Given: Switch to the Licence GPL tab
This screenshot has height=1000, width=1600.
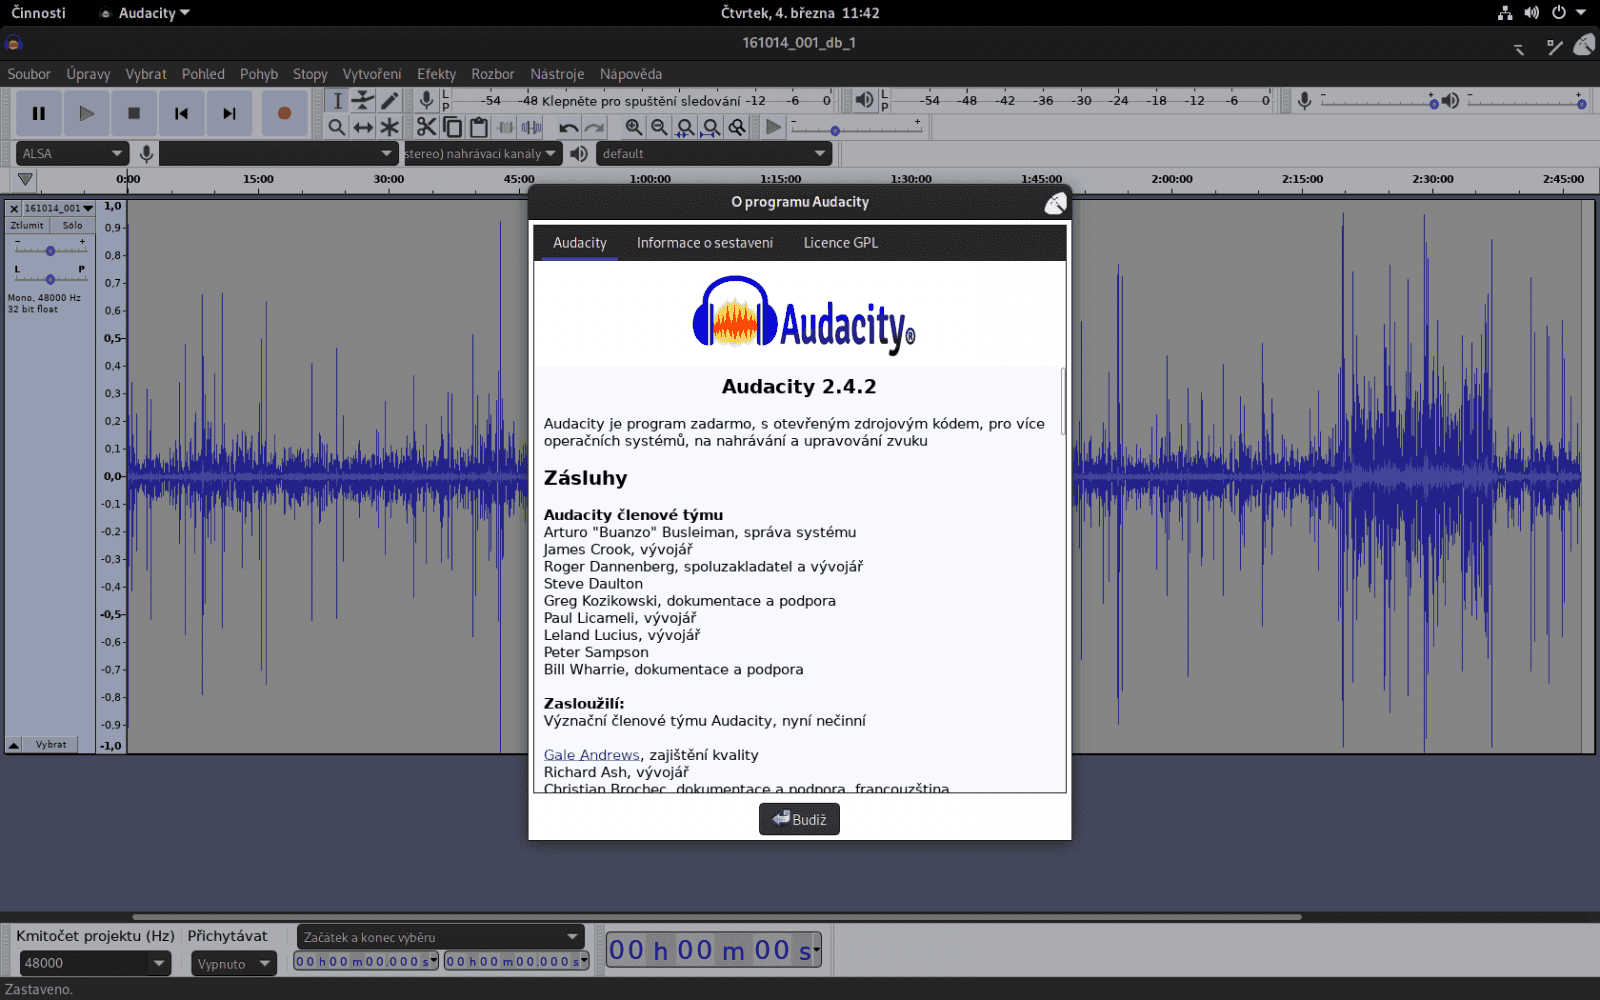Looking at the screenshot, I should (x=840, y=242).
